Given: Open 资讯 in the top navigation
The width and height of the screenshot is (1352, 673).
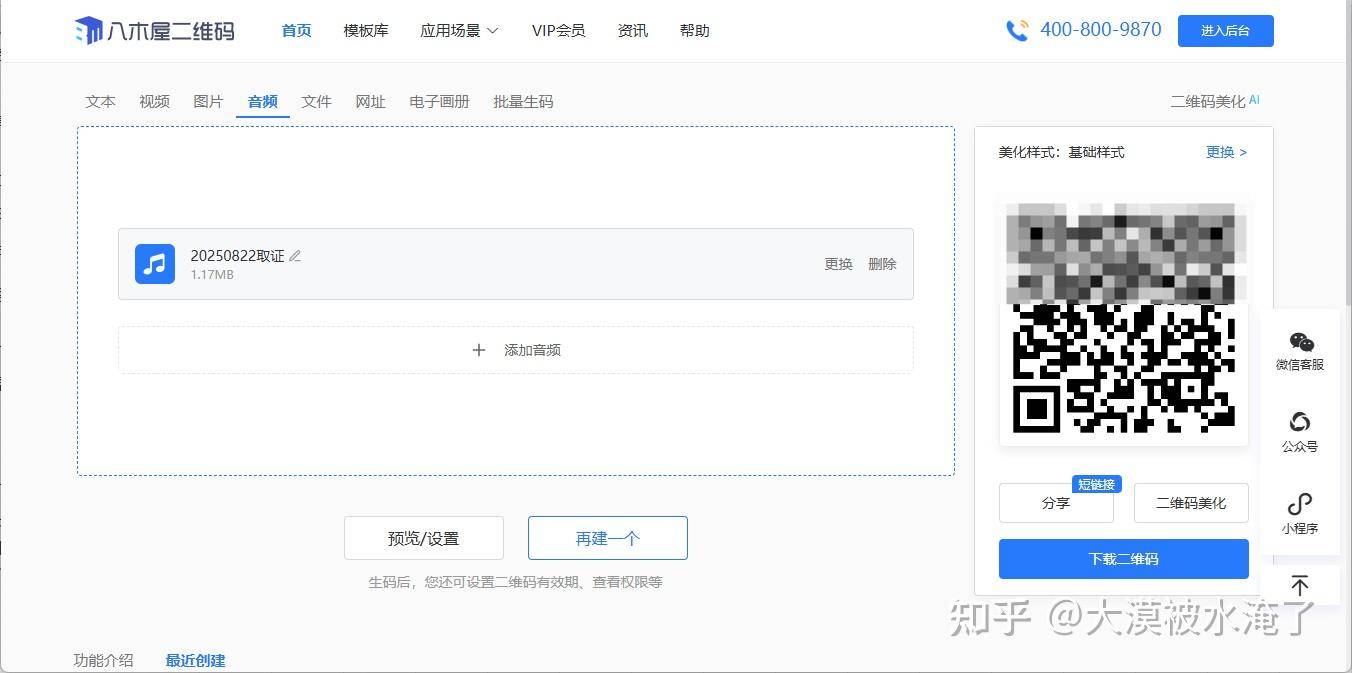Looking at the screenshot, I should (633, 31).
